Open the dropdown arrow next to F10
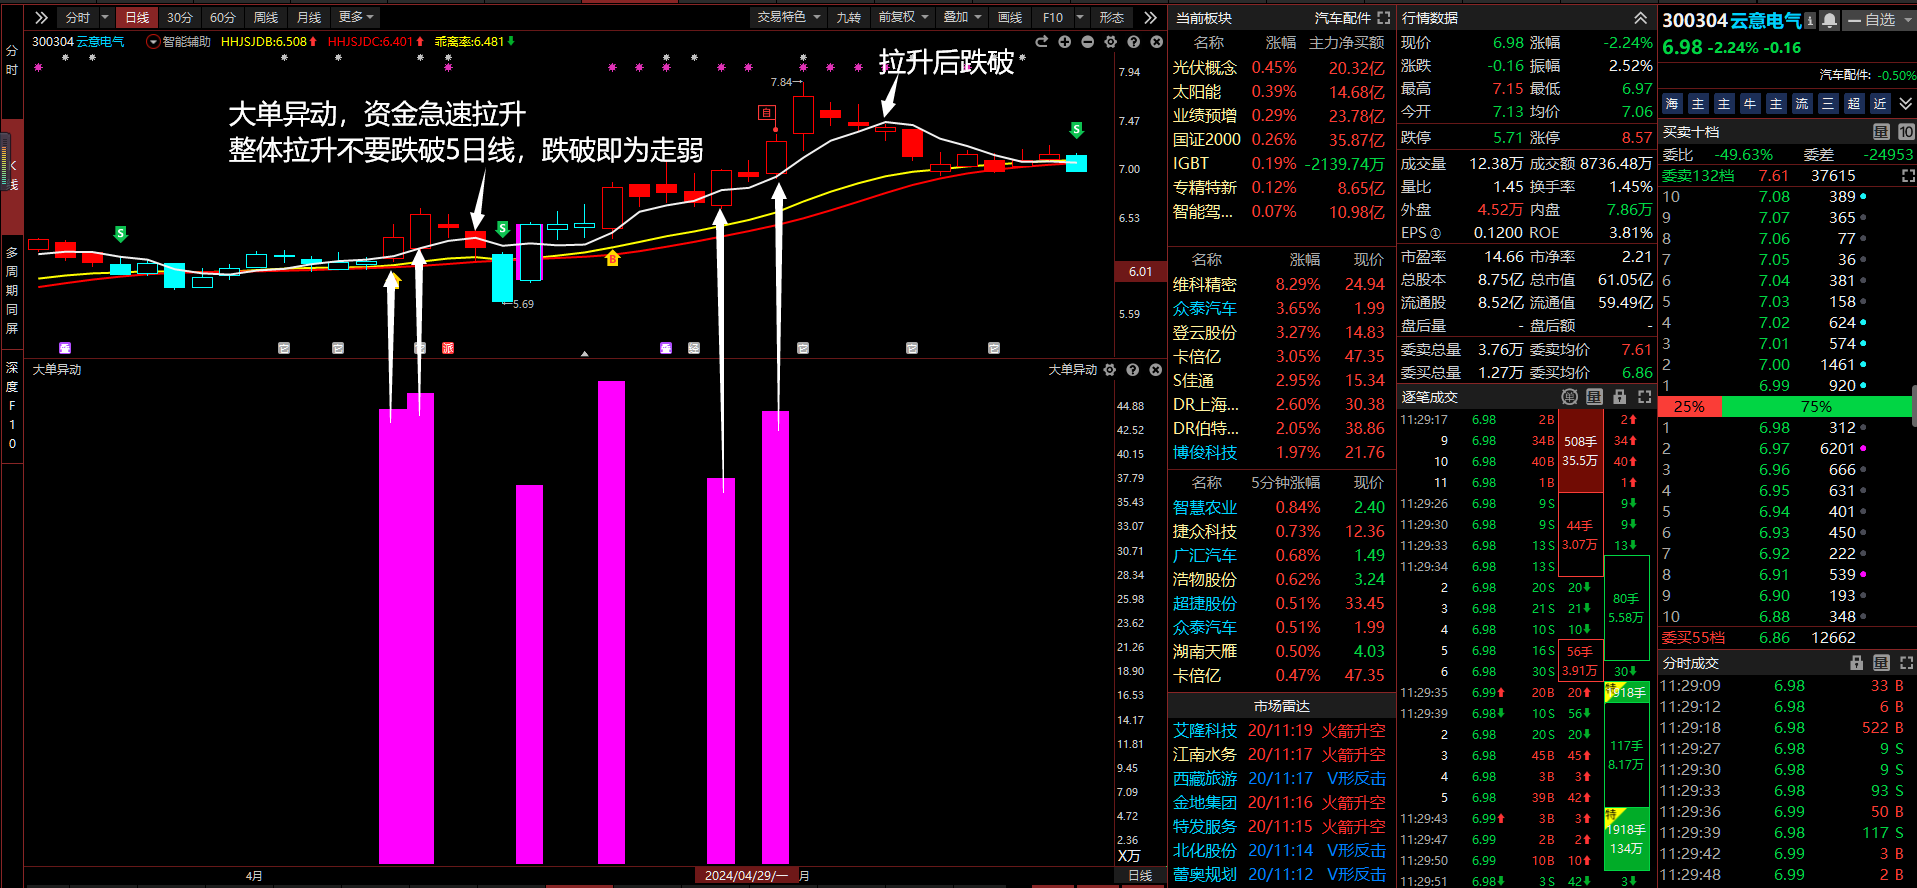 click(x=1080, y=17)
